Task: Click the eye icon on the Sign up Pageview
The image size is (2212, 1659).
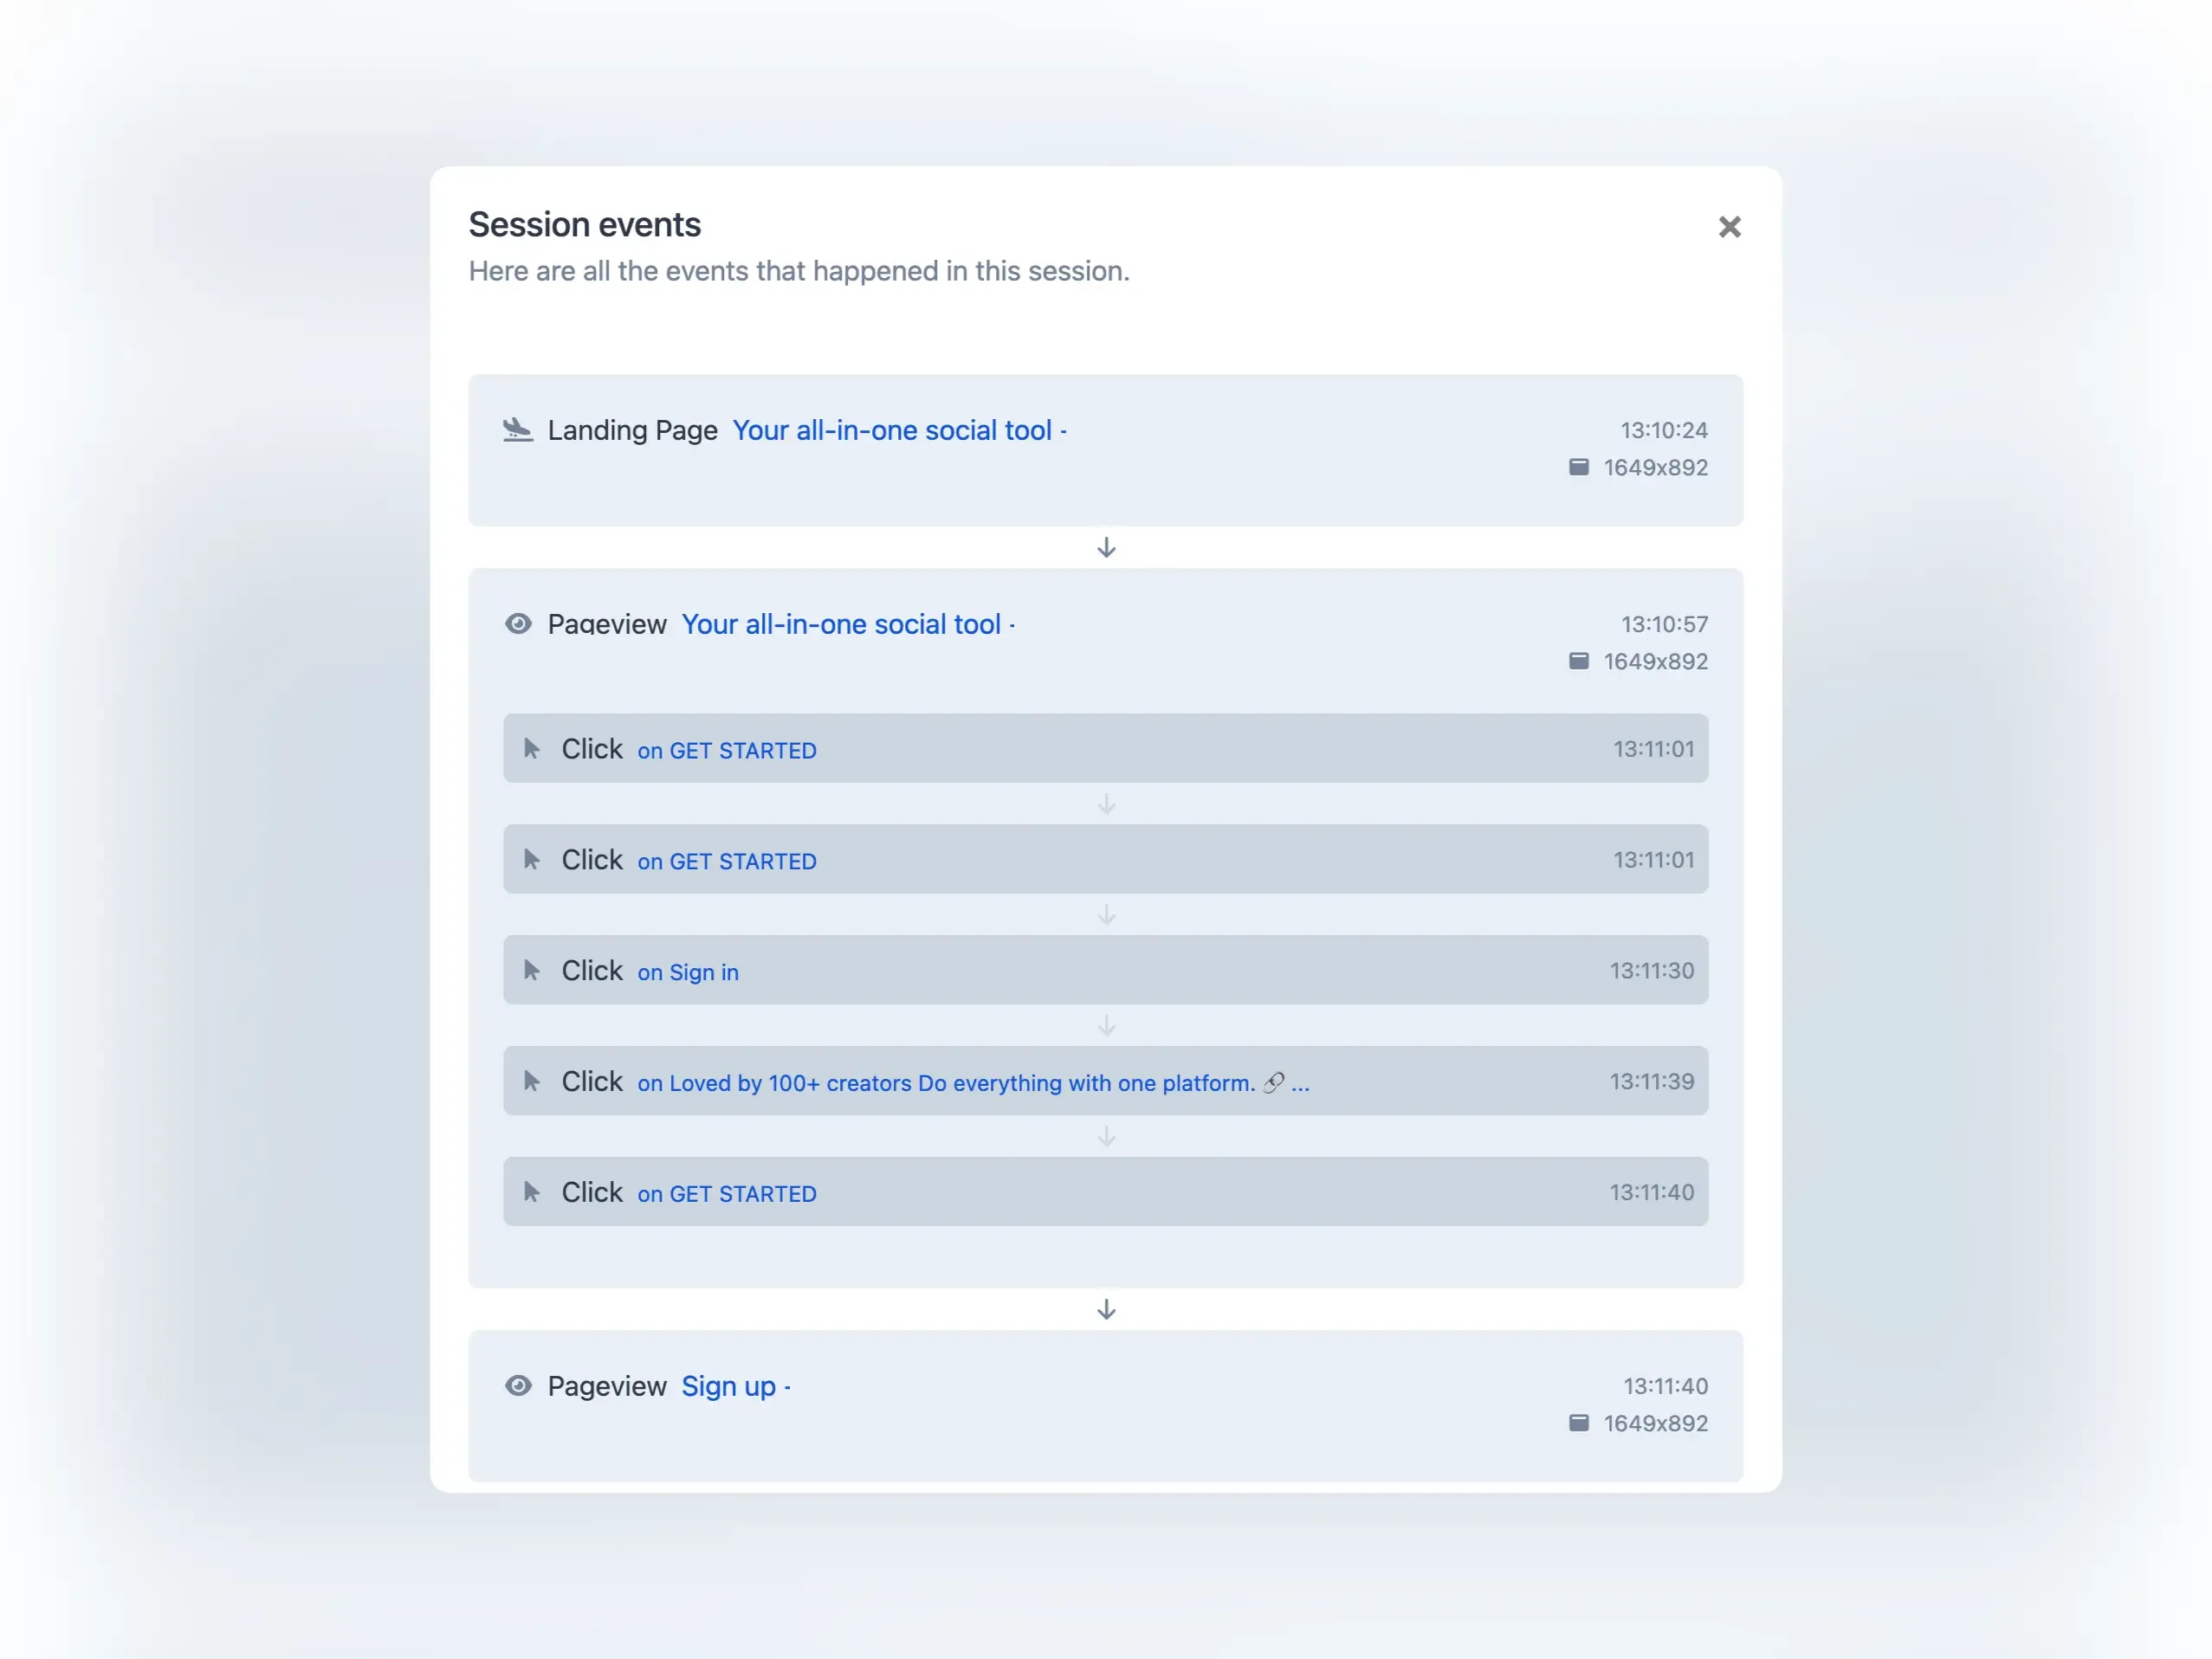Action: [x=518, y=1386]
